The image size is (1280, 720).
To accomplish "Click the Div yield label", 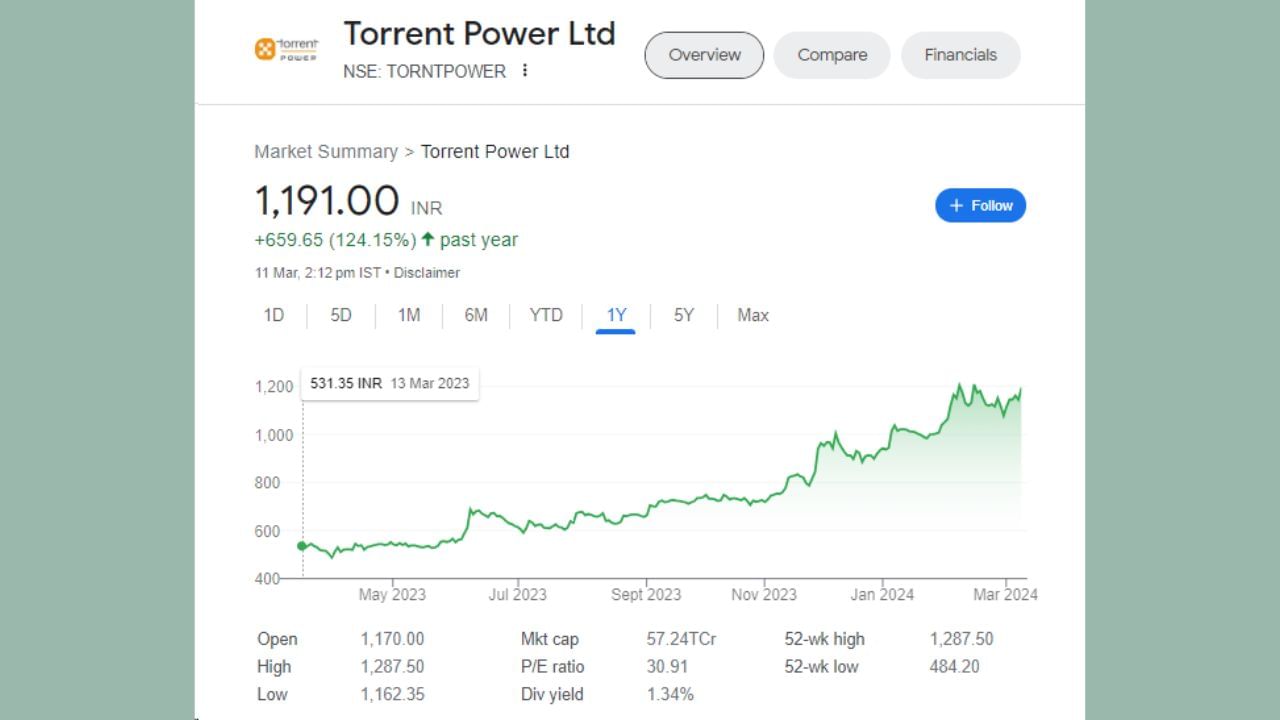I will coord(552,694).
